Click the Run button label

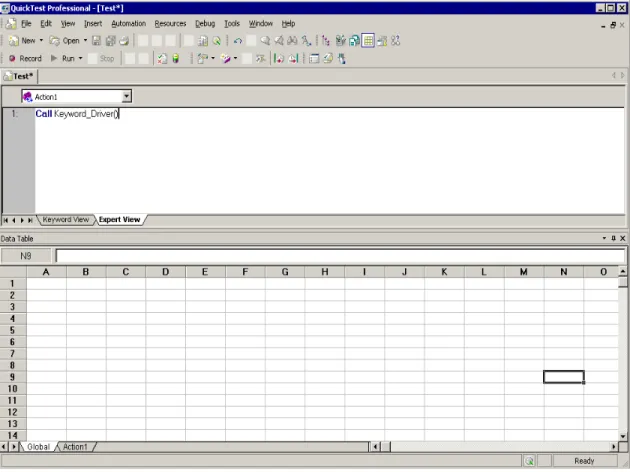[x=68, y=59]
